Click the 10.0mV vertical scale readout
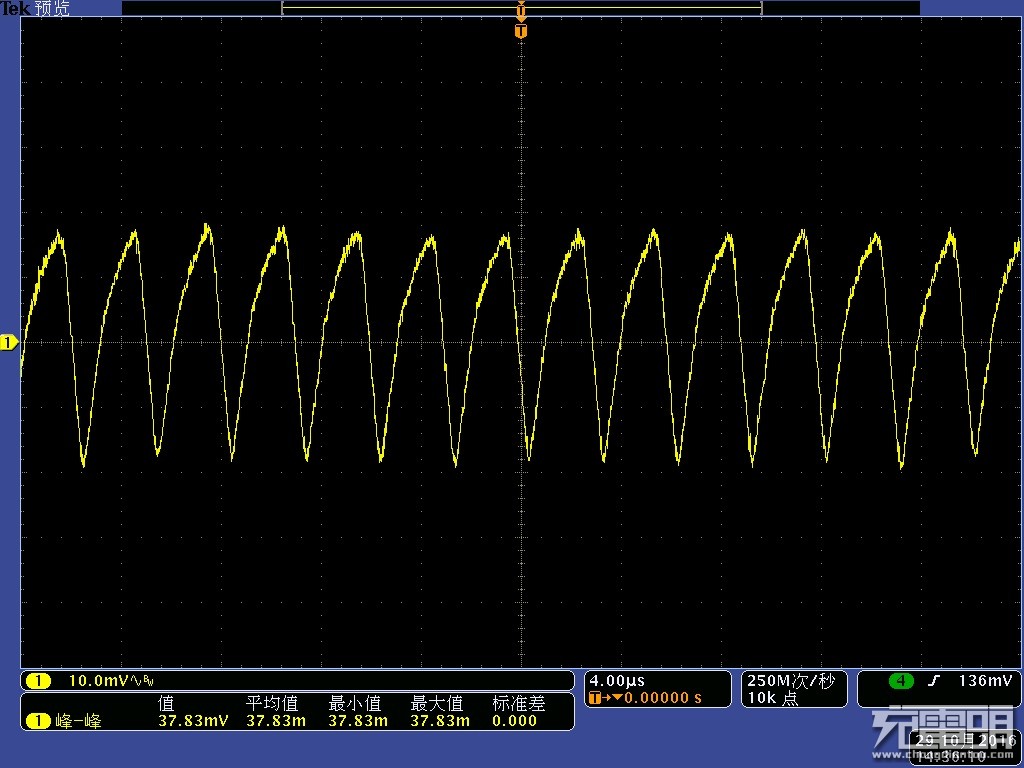The image size is (1024, 768). click(98, 681)
